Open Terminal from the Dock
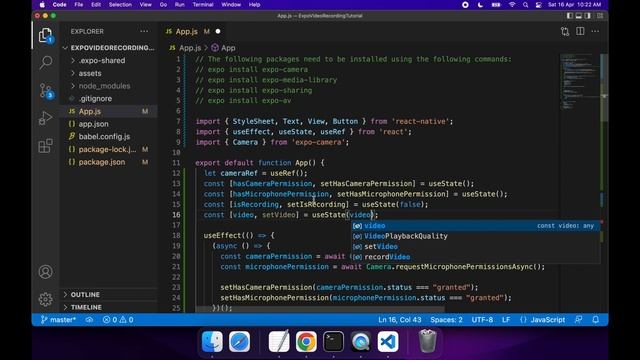Screen dimensions: 640x360 click(333, 341)
